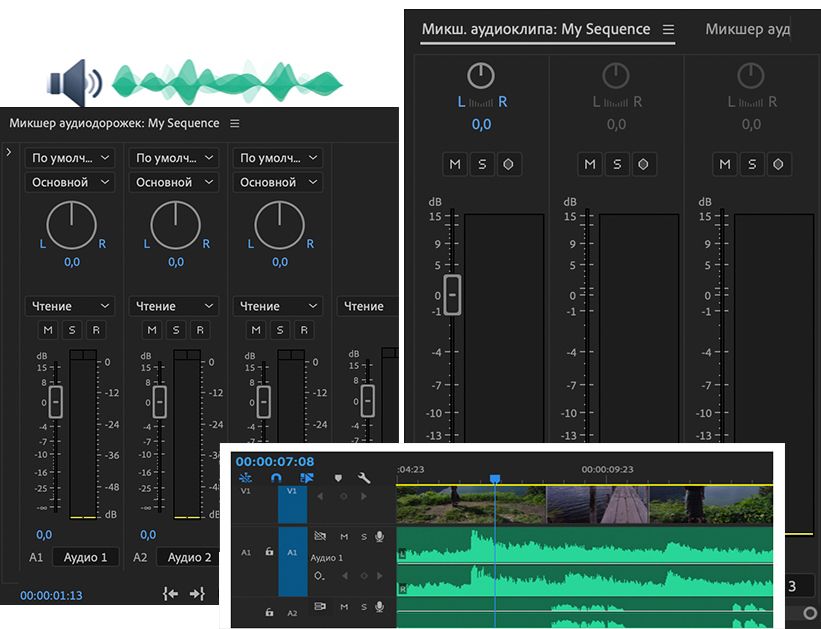Screen dimensions: 821x629
Task: Toggle A2 track lock in timeline
Action: coord(269,612)
